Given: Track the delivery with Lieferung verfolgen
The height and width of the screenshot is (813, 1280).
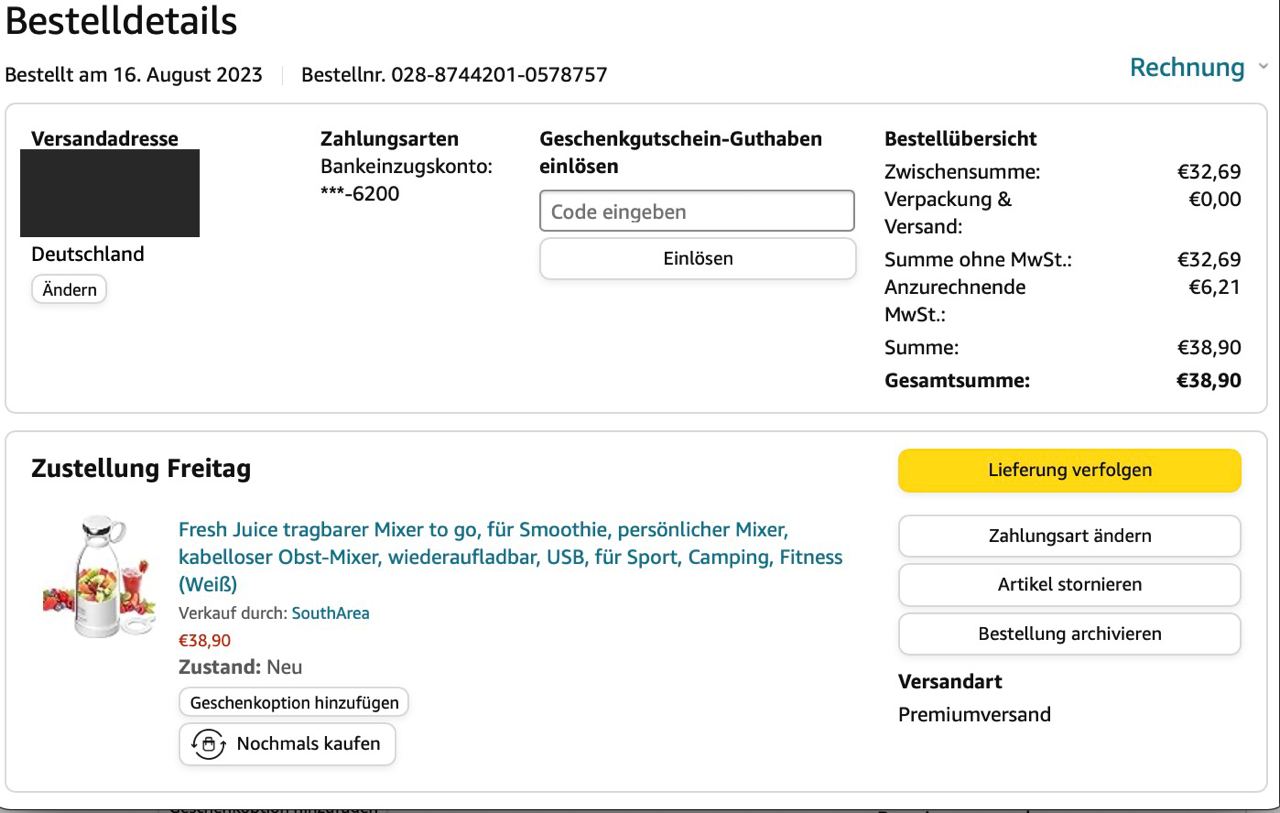Looking at the screenshot, I should pyautogui.click(x=1069, y=470).
